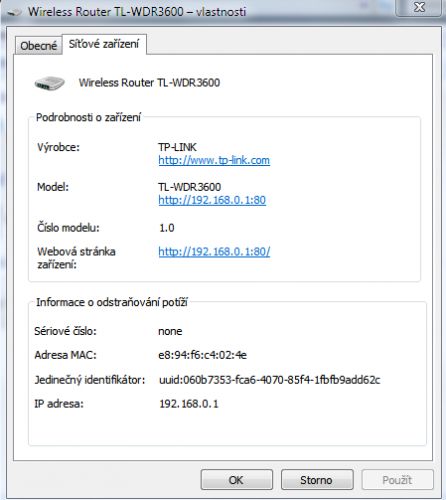Click the Storno button
The image size is (446, 500).
coord(317,480)
